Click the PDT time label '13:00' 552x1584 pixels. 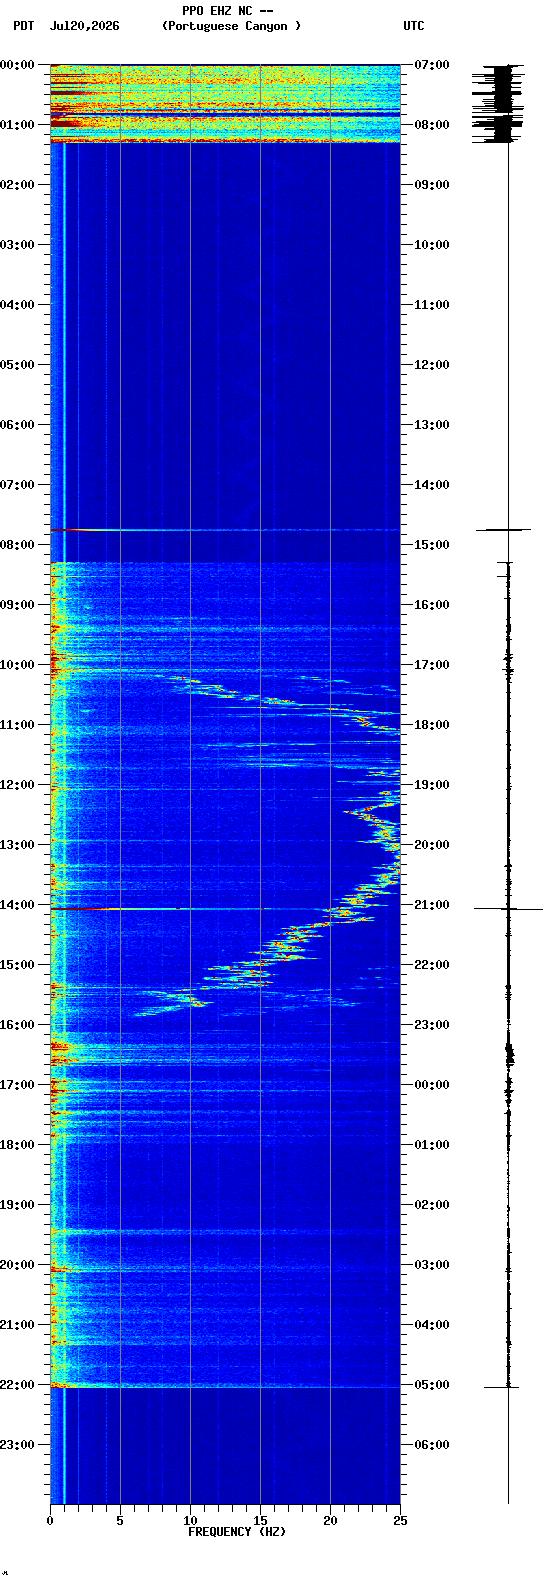pos(17,844)
